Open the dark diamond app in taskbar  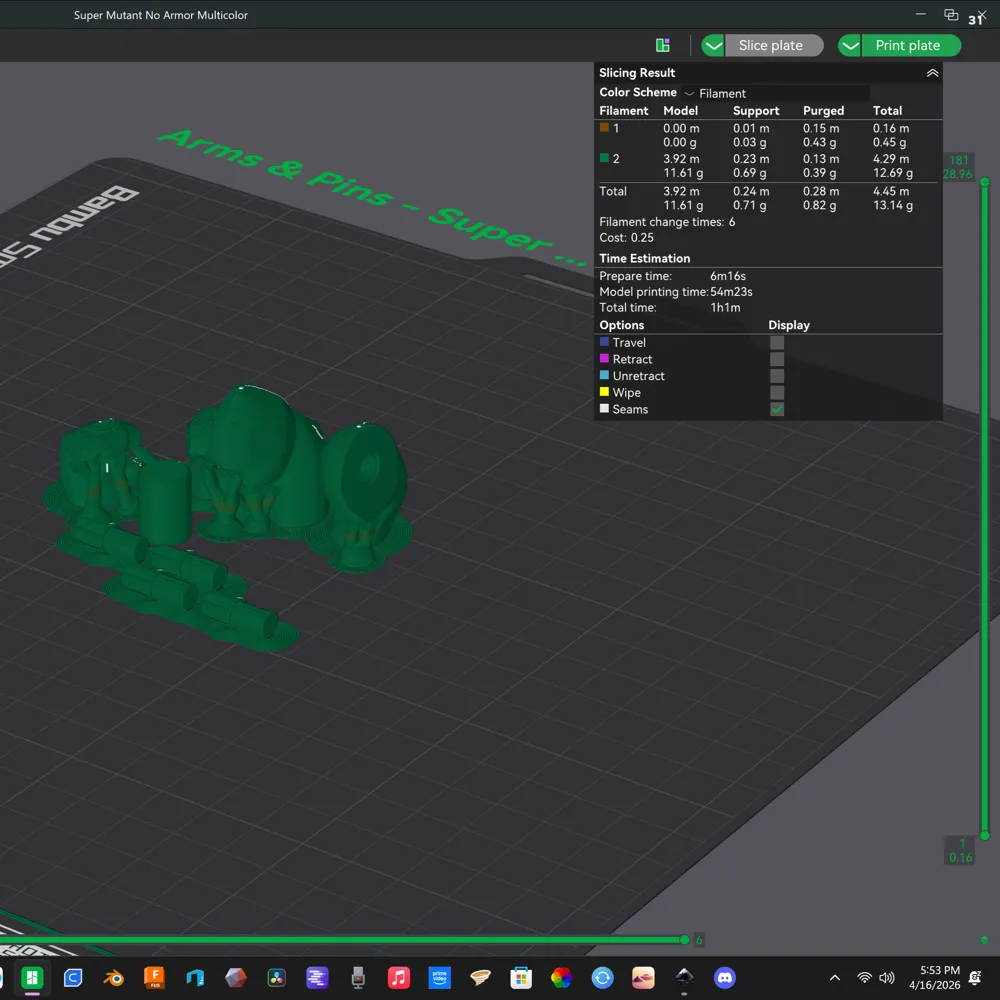click(684, 976)
